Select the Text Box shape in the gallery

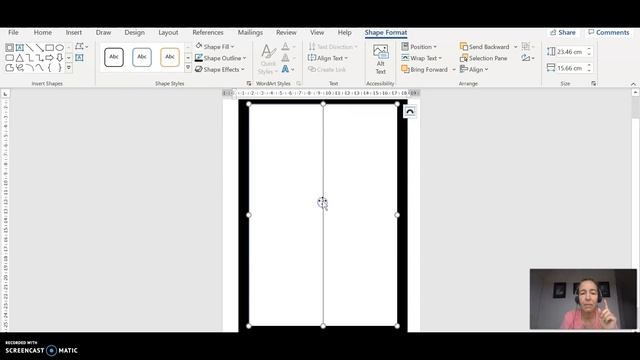click(x=19, y=48)
